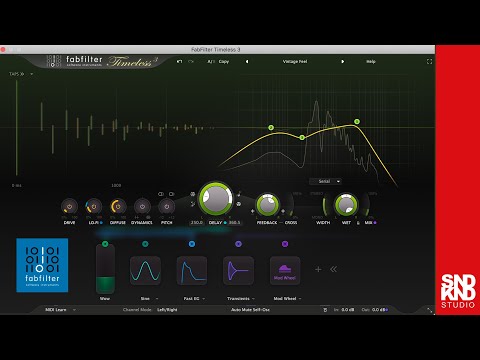Go to the previous preset arrow
The image size is (480, 360).
click(x=247, y=62)
